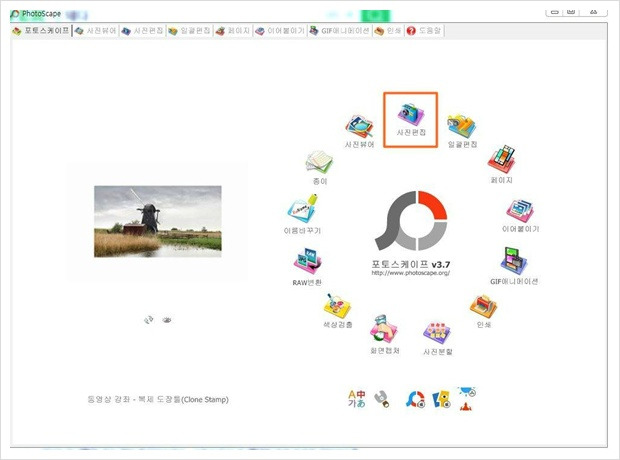Open the language selection A中가あ icon
The height and width of the screenshot is (460, 620).
click(357, 399)
